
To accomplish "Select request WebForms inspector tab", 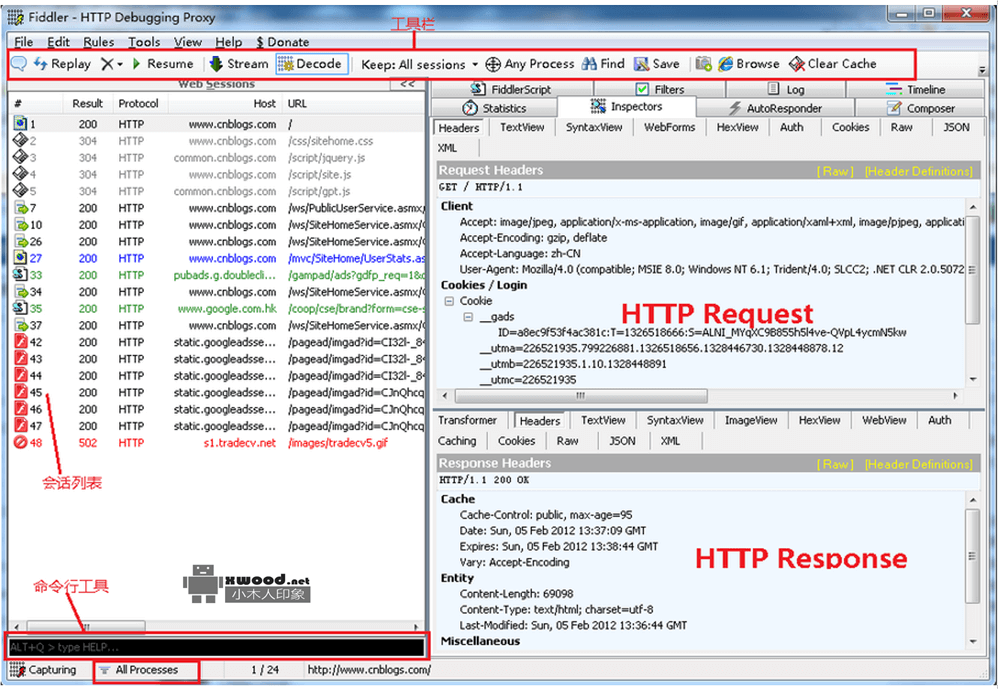I will [x=669, y=127].
